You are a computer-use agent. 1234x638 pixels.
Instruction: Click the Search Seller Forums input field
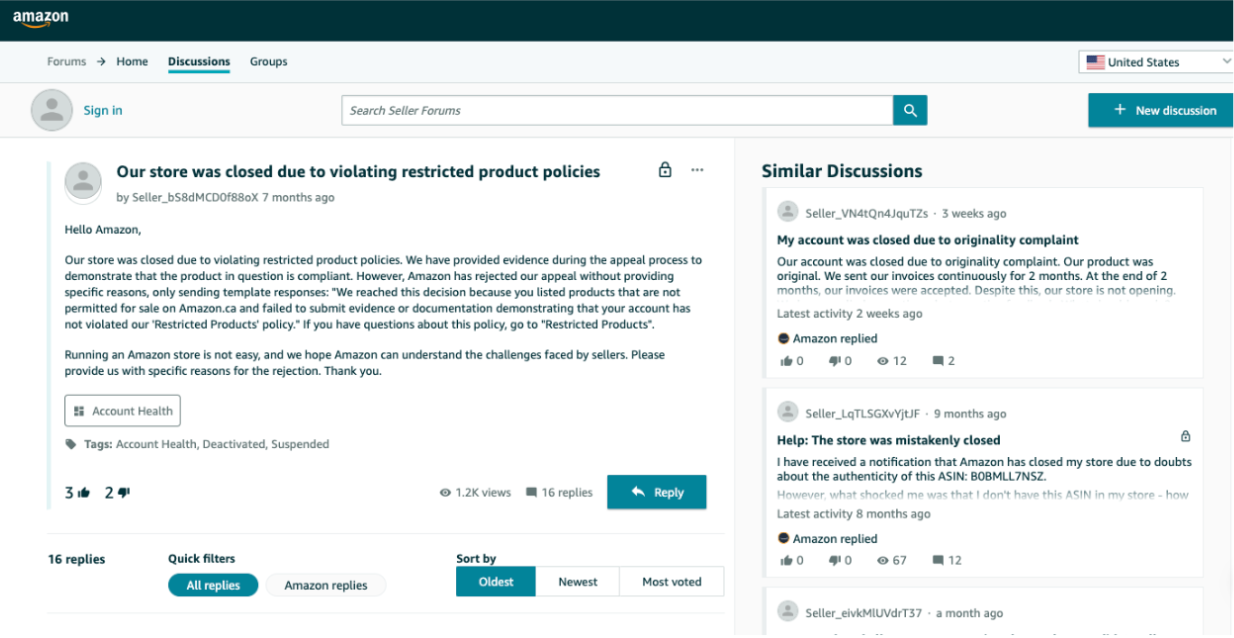point(616,111)
